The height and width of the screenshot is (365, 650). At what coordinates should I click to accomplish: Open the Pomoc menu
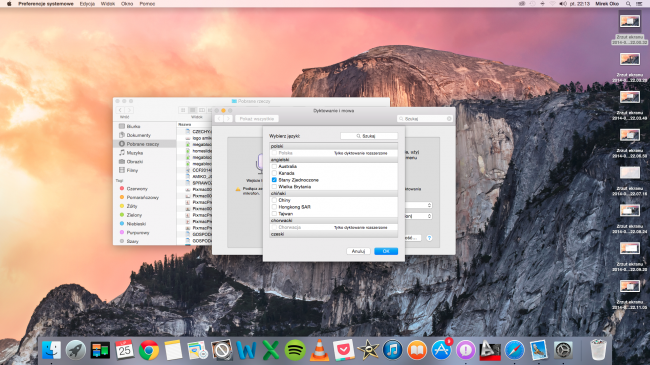point(147,4)
